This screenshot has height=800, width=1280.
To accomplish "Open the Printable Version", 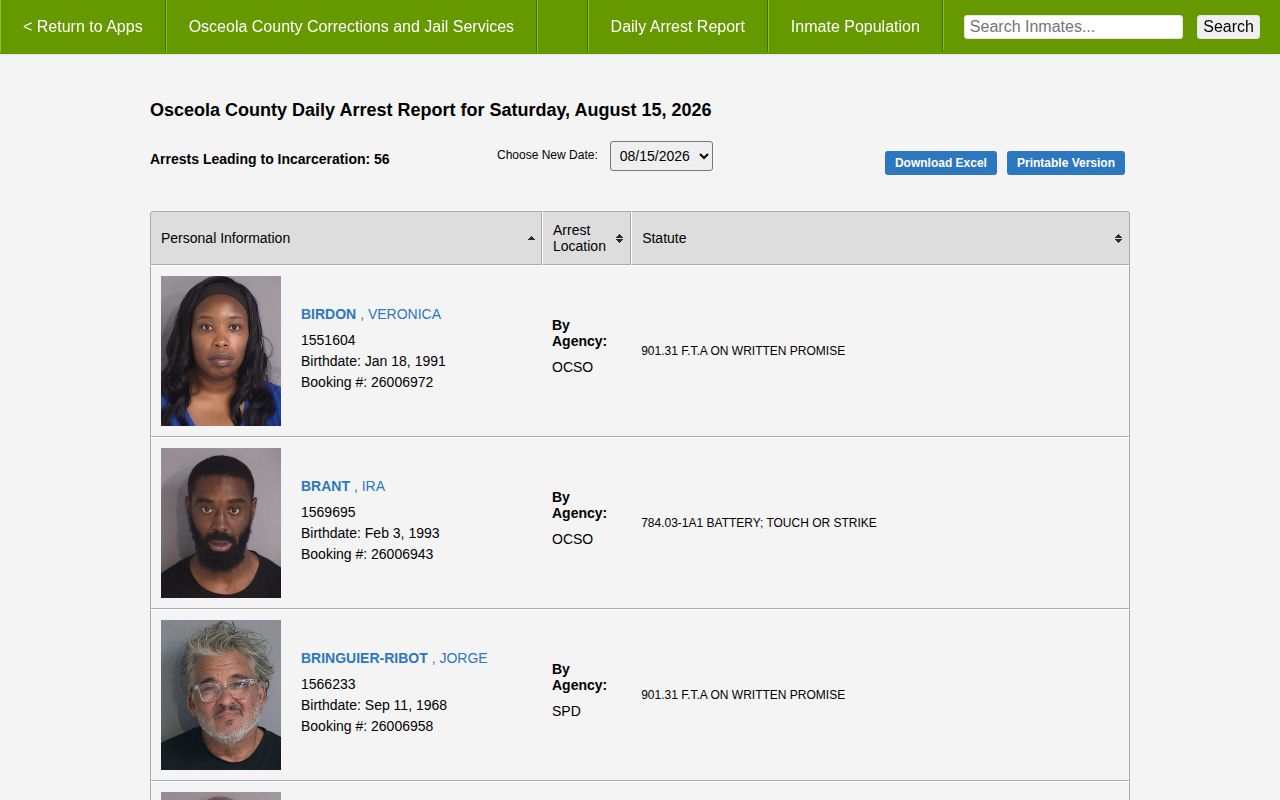I will click(1066, 163).
